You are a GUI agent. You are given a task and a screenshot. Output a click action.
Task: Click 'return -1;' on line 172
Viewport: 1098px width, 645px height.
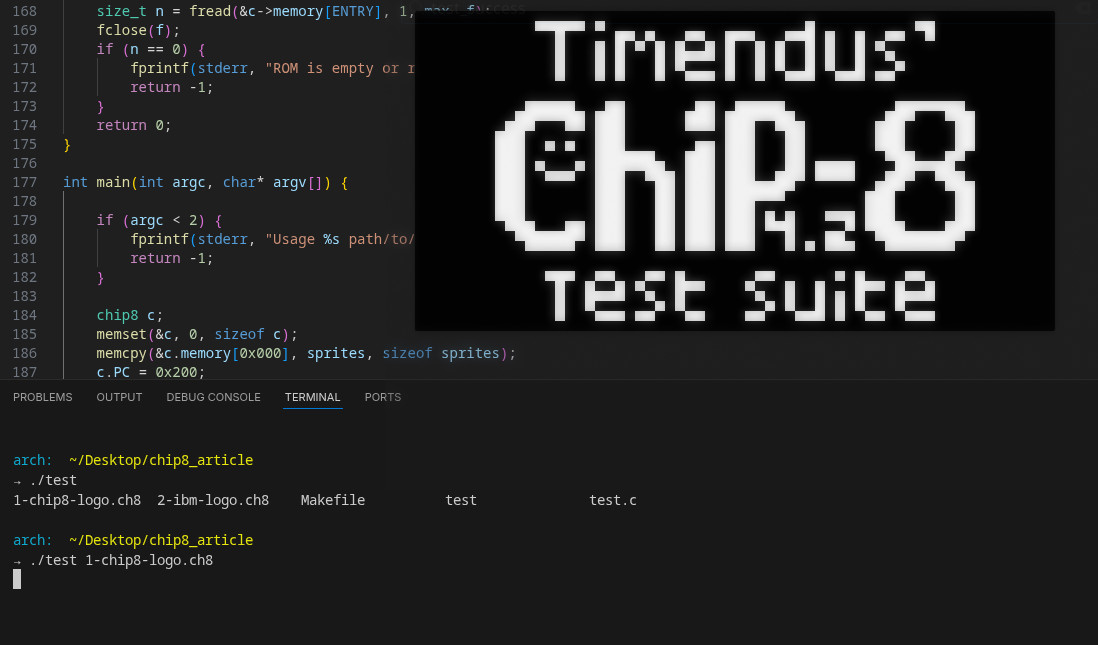click(172, 87)
